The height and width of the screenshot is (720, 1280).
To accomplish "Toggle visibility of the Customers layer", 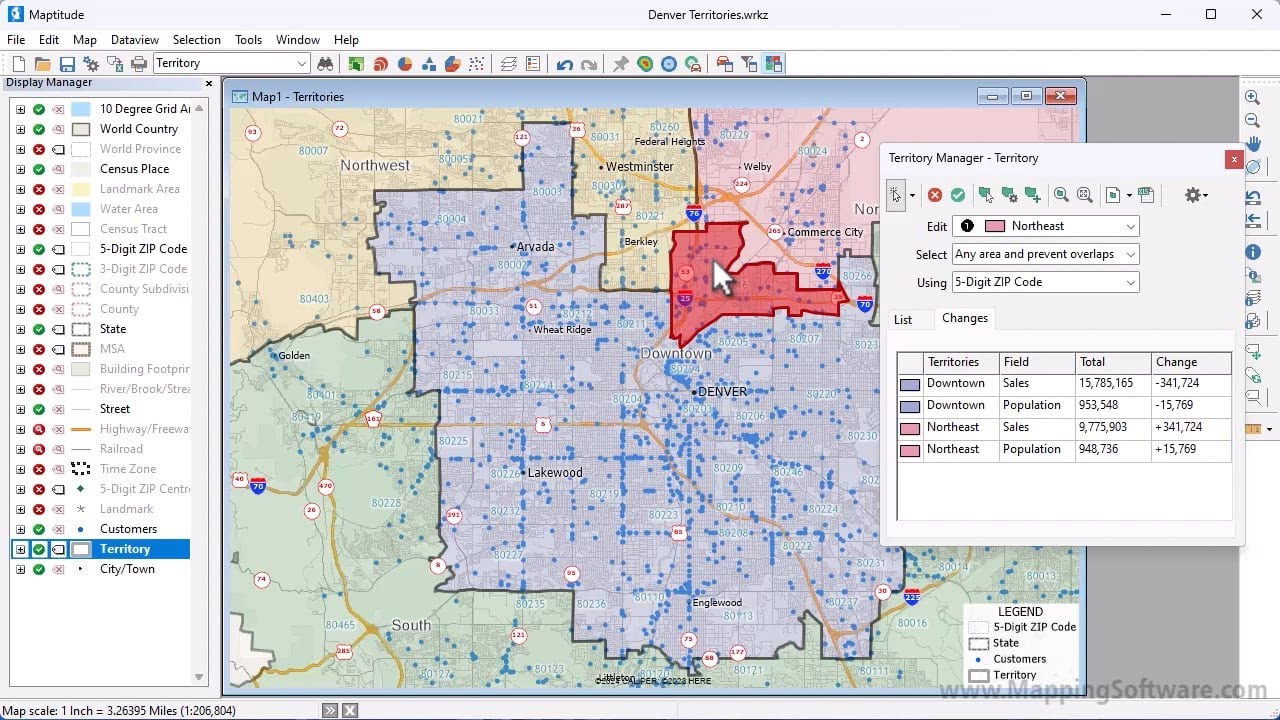I will pyautogui.click(x=39, y=529).
